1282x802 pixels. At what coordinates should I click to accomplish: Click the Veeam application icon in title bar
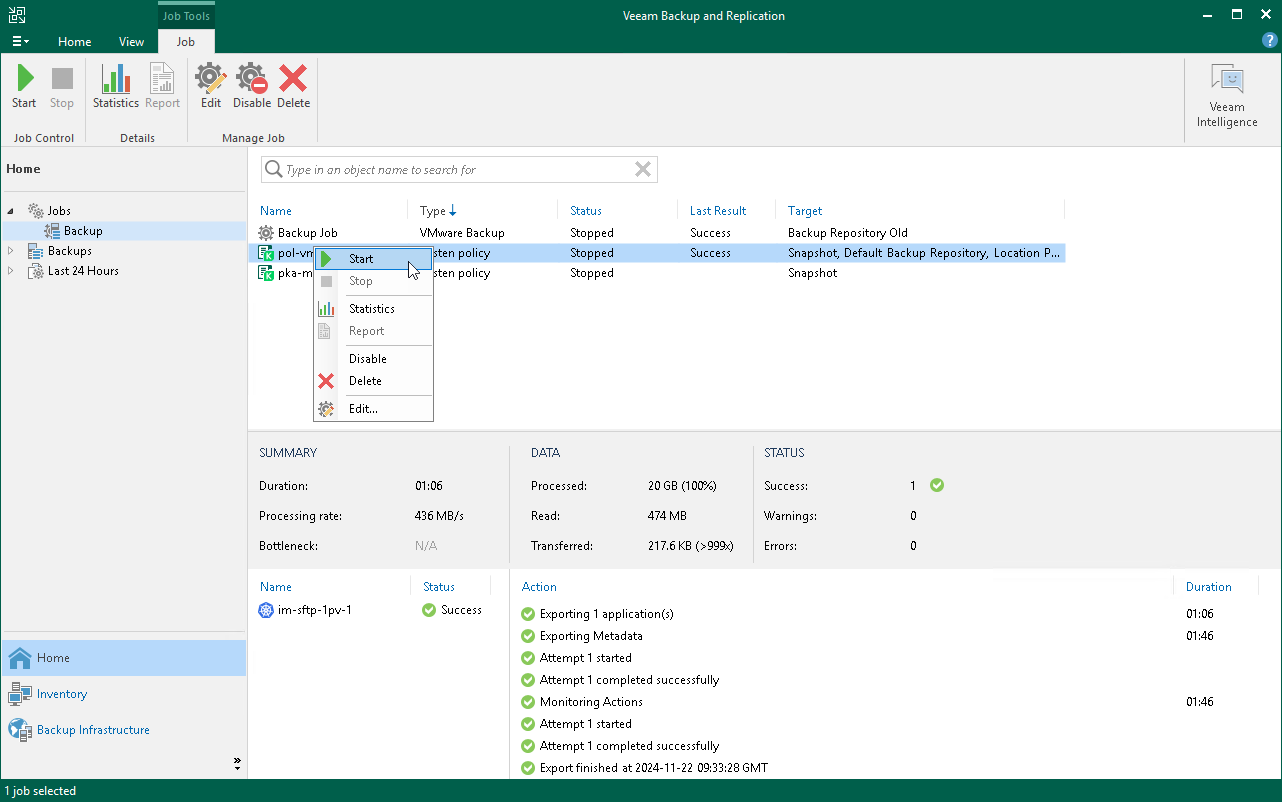click(x=18, y=15)
